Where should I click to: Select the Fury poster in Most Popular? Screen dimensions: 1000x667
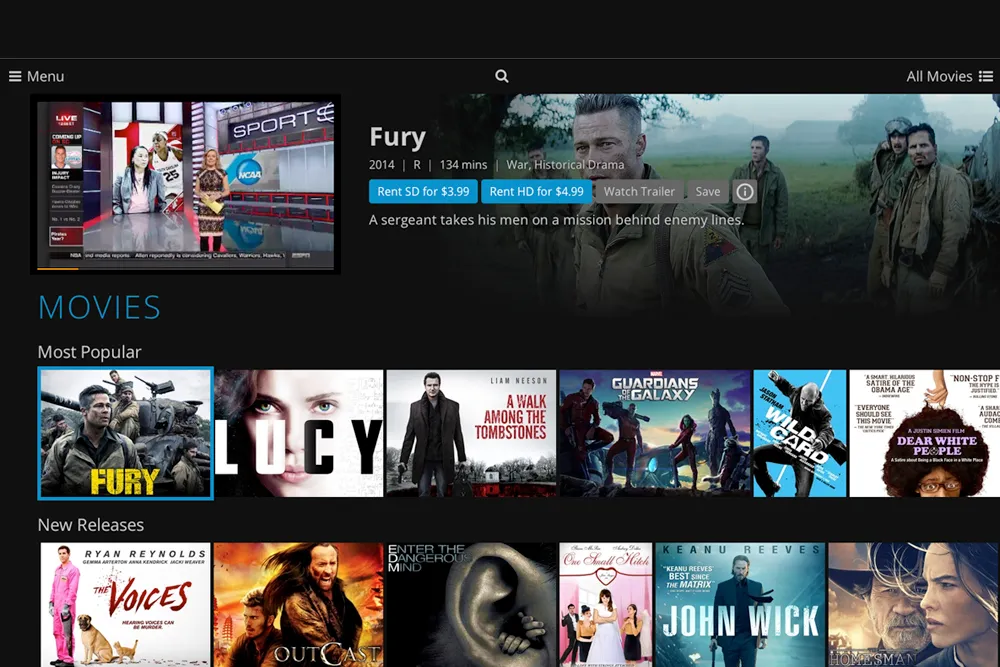tap(125, 433)
